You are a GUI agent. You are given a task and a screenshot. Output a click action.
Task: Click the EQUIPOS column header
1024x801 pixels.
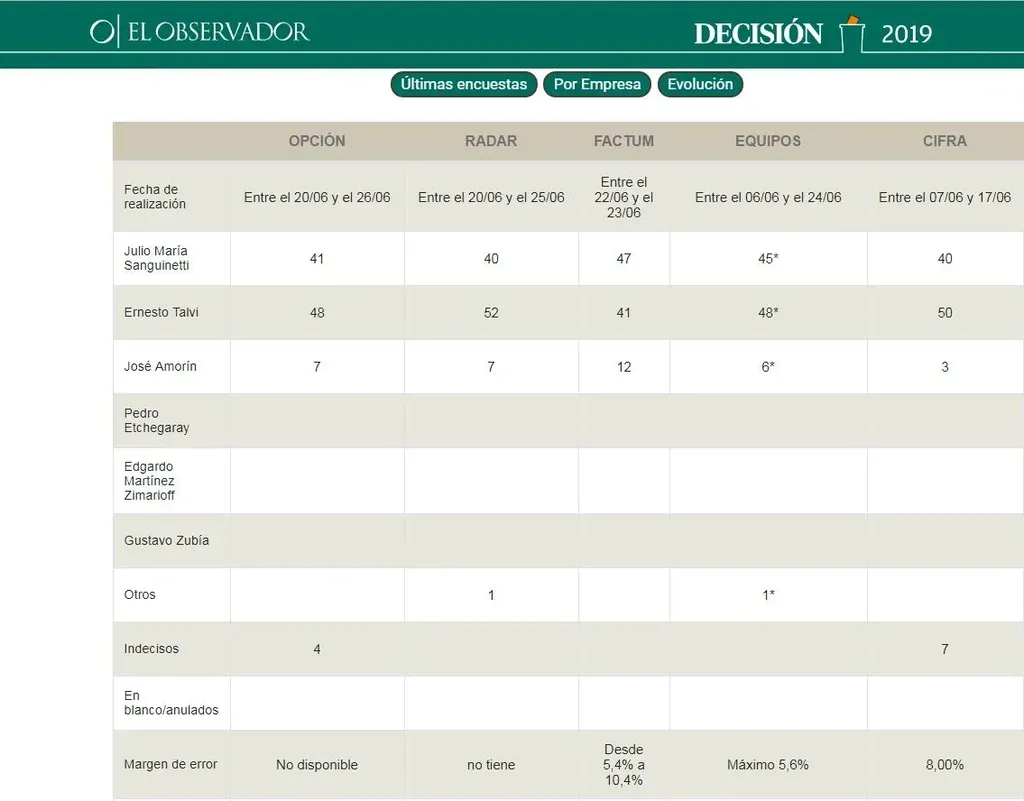pos(768,141)
